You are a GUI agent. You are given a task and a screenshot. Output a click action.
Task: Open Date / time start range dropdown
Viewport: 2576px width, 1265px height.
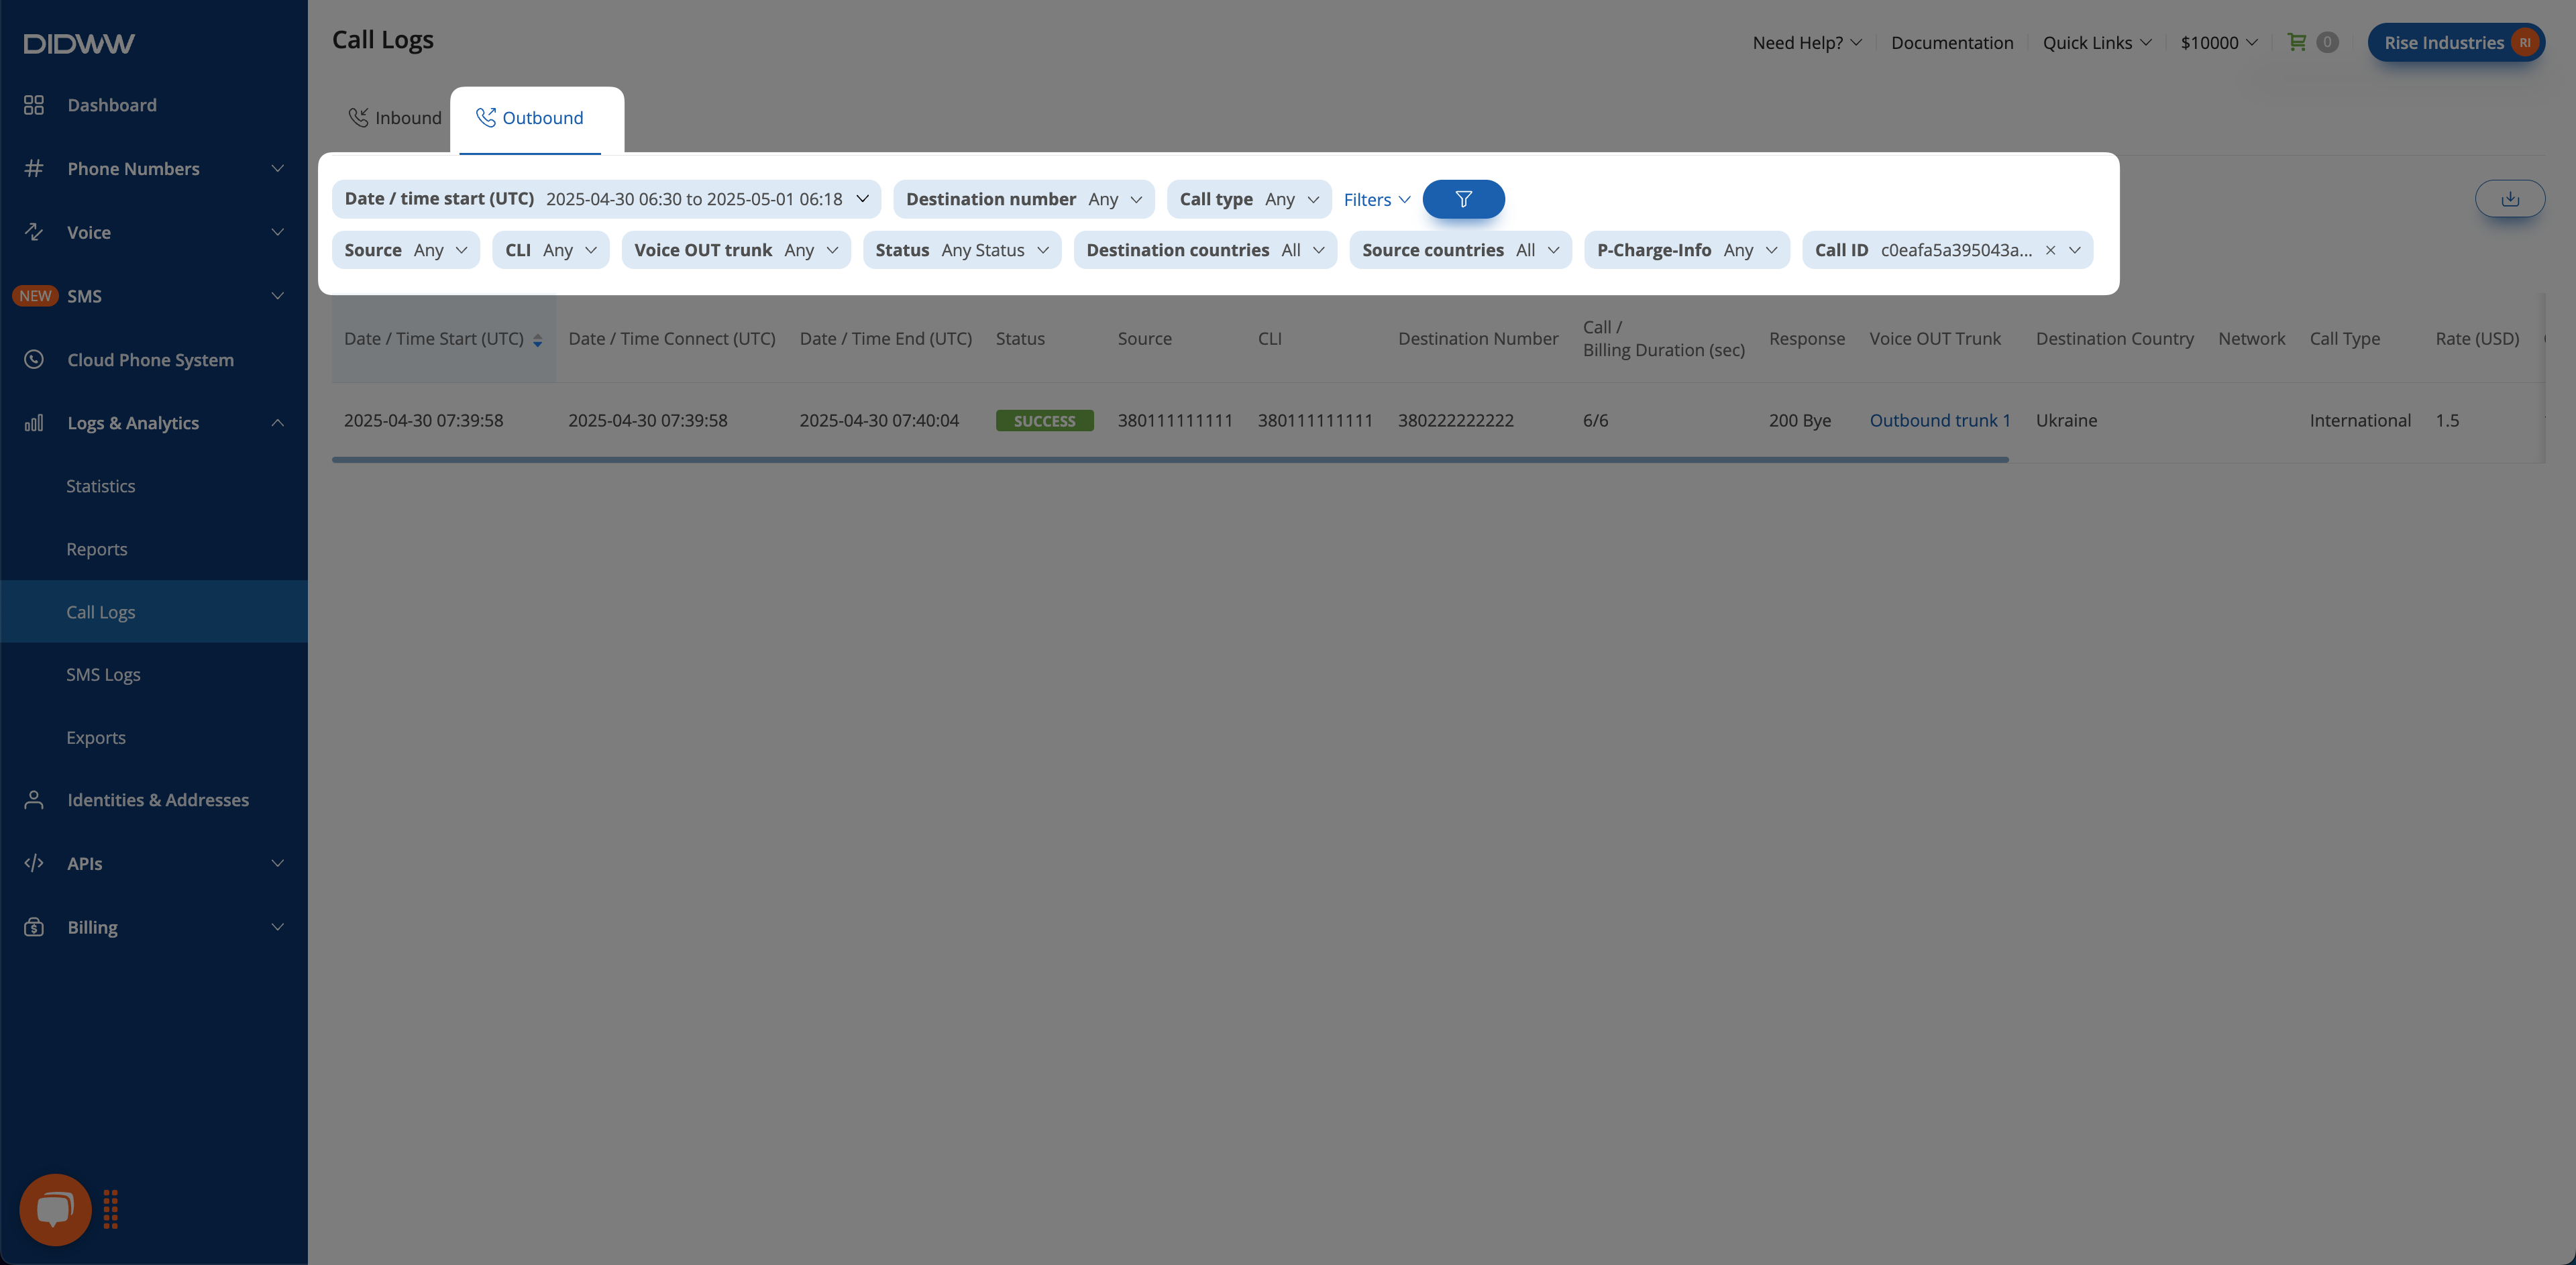point(606,199)
